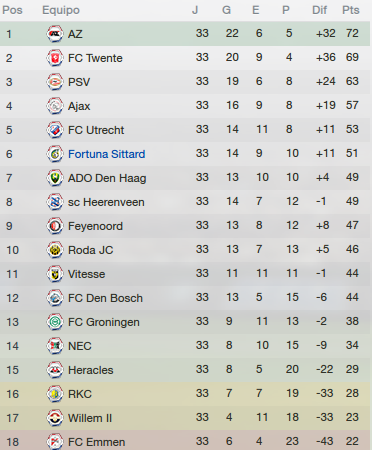Image resolution: width=372 pixels, height=450 pixels.
Task: Open the Vitesse team name
Action: point(87,274)
